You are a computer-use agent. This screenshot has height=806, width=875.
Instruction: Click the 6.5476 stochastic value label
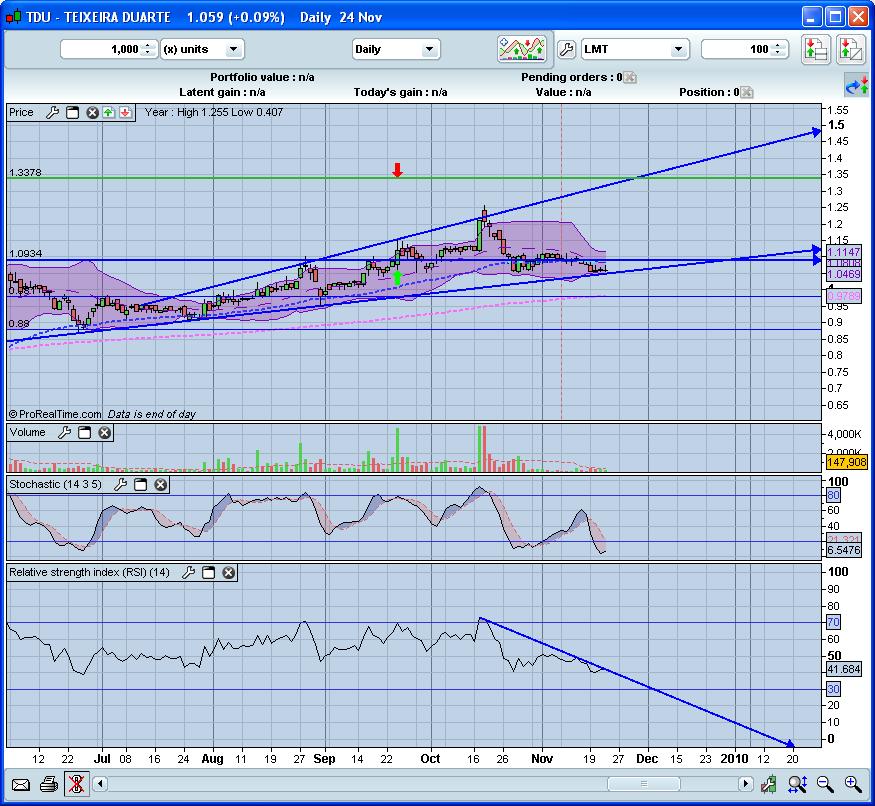pyautogui.click(x=844, y=550)
